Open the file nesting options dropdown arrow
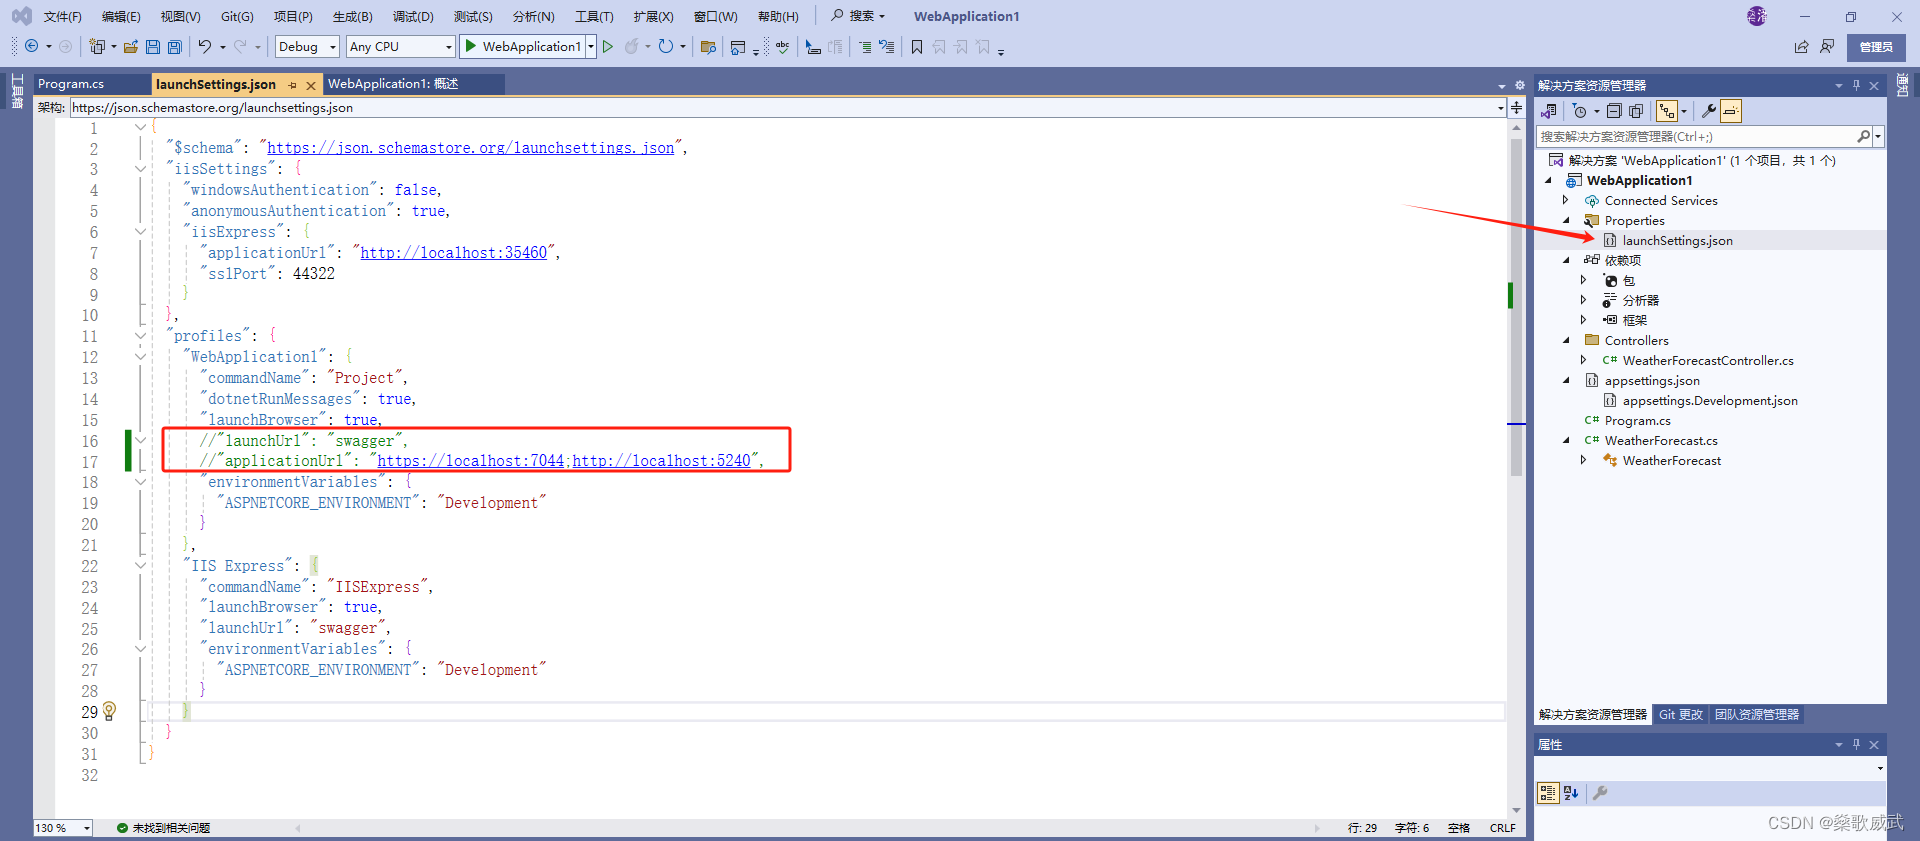The width and height of the screenshot is (1920, 841). (1684, 111)
